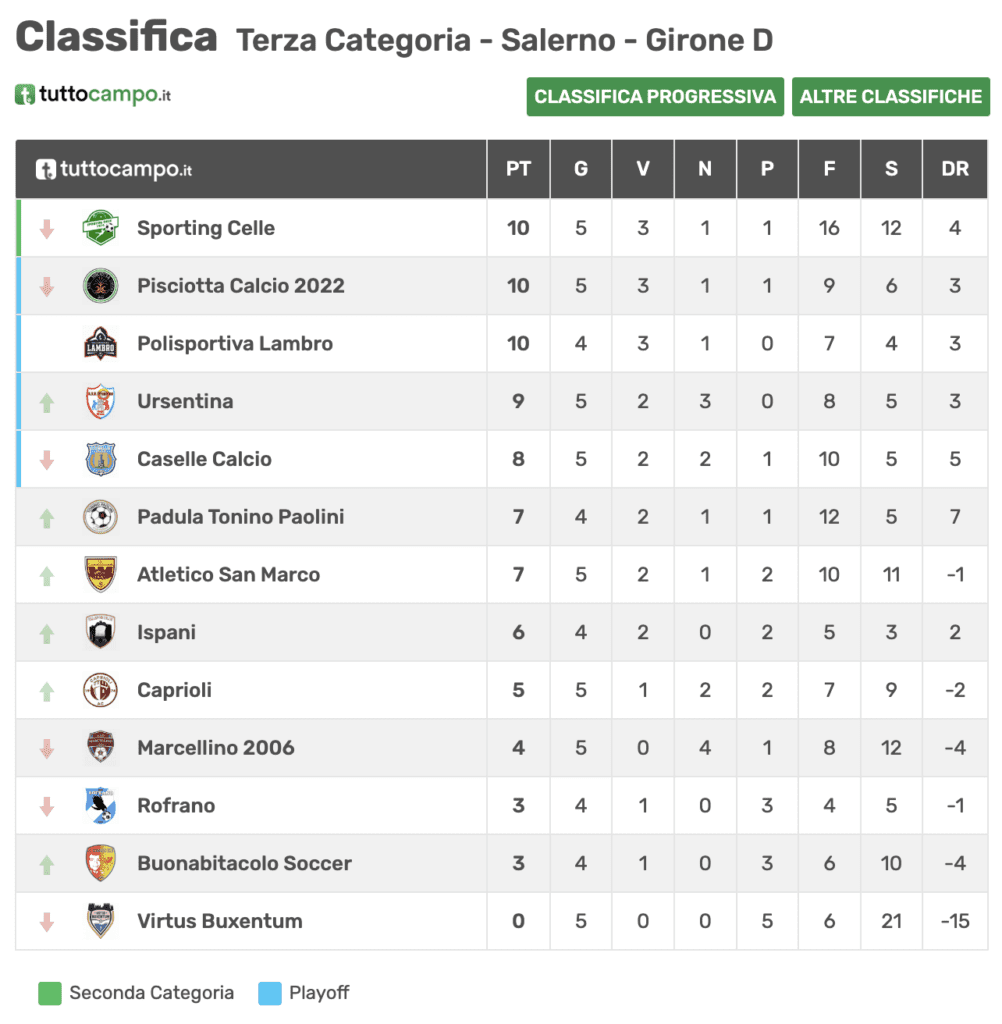Image resolution: width=1002 pixels, height=1024 pixels.
Task: Click the tuttocampo.it logo under the title
Action: [93, 95]
